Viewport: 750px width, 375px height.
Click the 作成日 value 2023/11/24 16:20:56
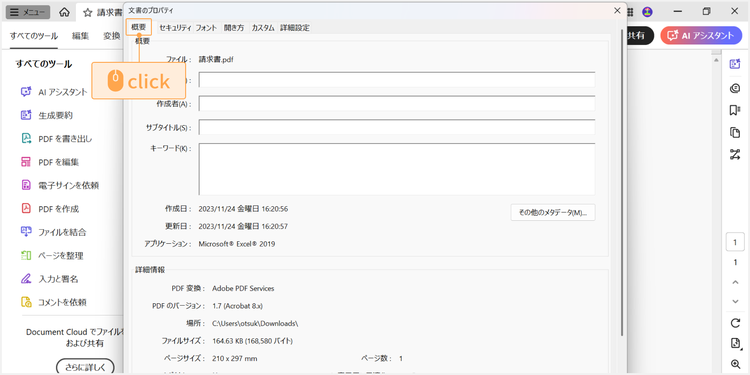tap(243, 209)
